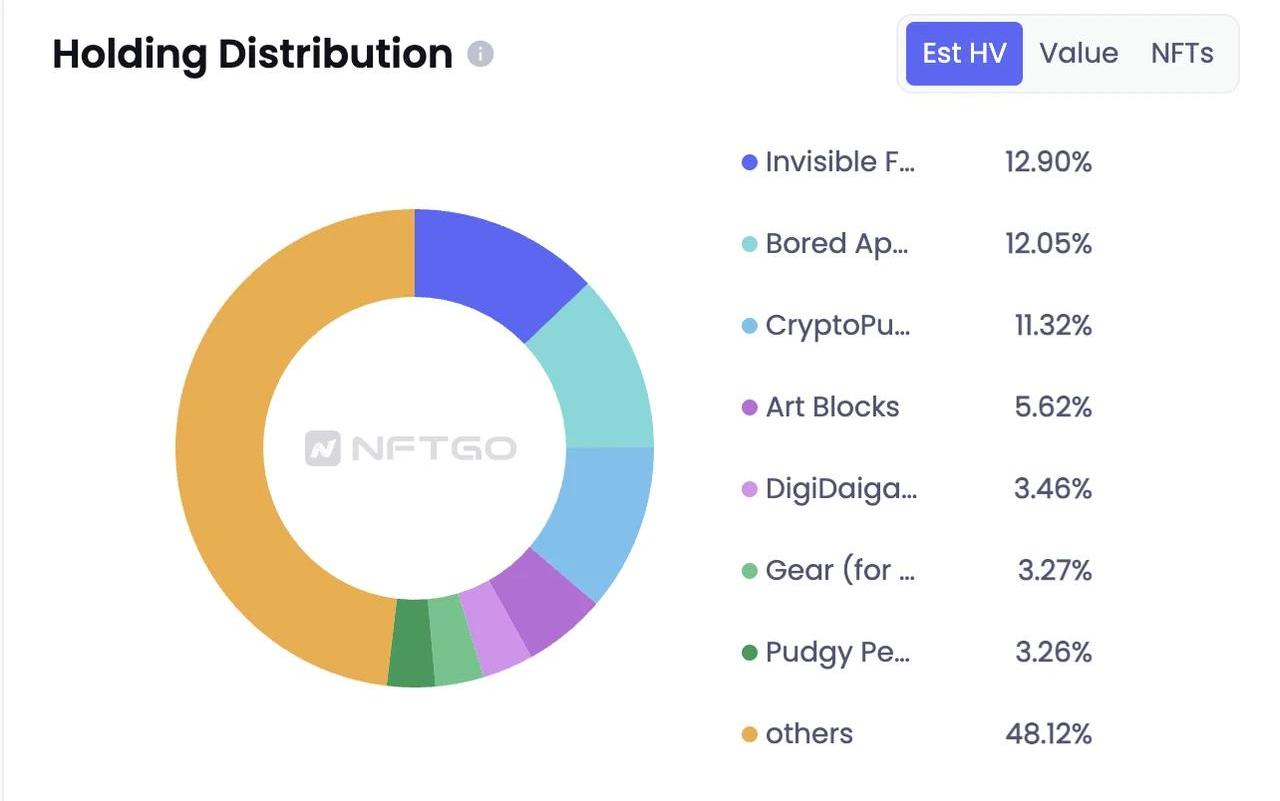Switch to the NFTs tab

pyautogui.click(x=1182, y=54)
